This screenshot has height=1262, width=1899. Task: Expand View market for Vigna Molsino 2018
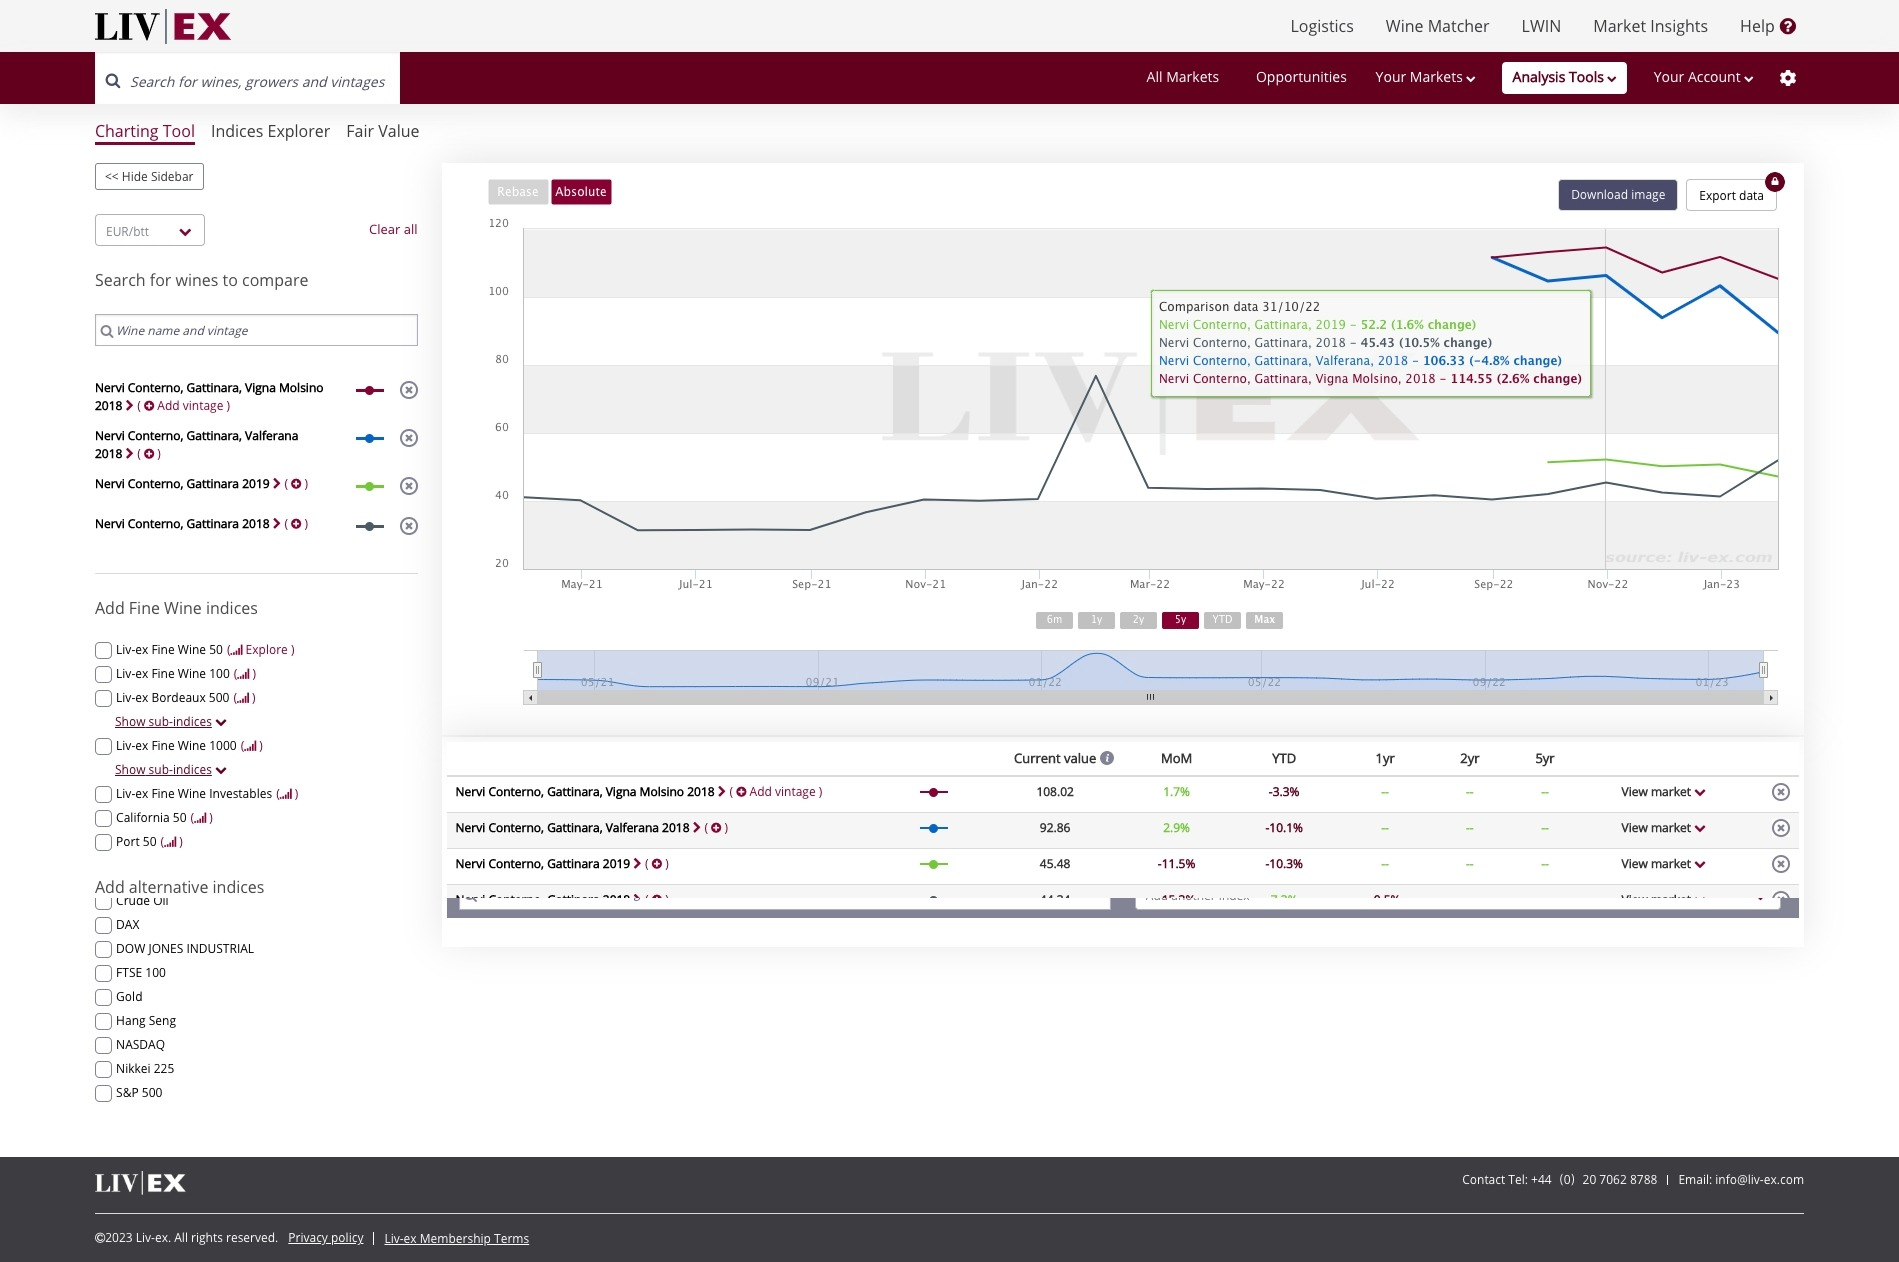click(1663, 792)
